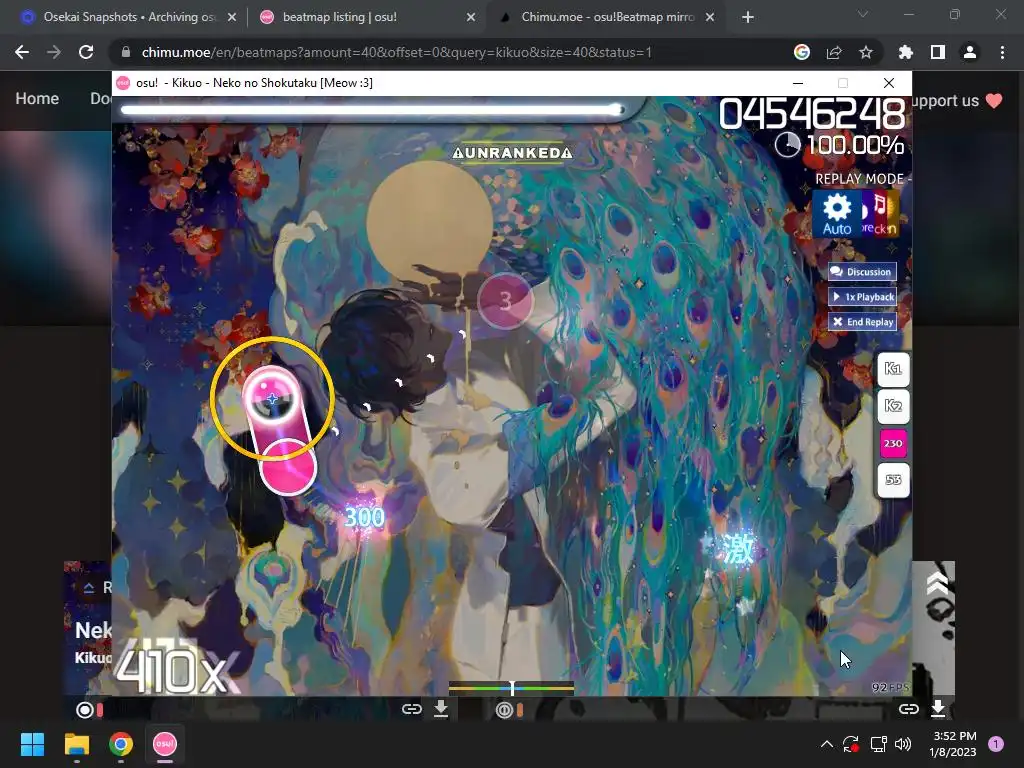The image size is (1024, 768).
Task: Go forward in the browser
Action: 54,52
